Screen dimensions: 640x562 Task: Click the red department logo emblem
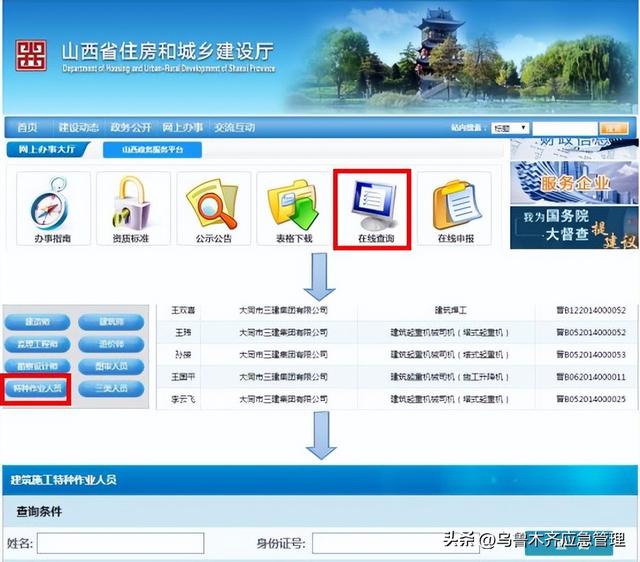click(x=31, y=56)
